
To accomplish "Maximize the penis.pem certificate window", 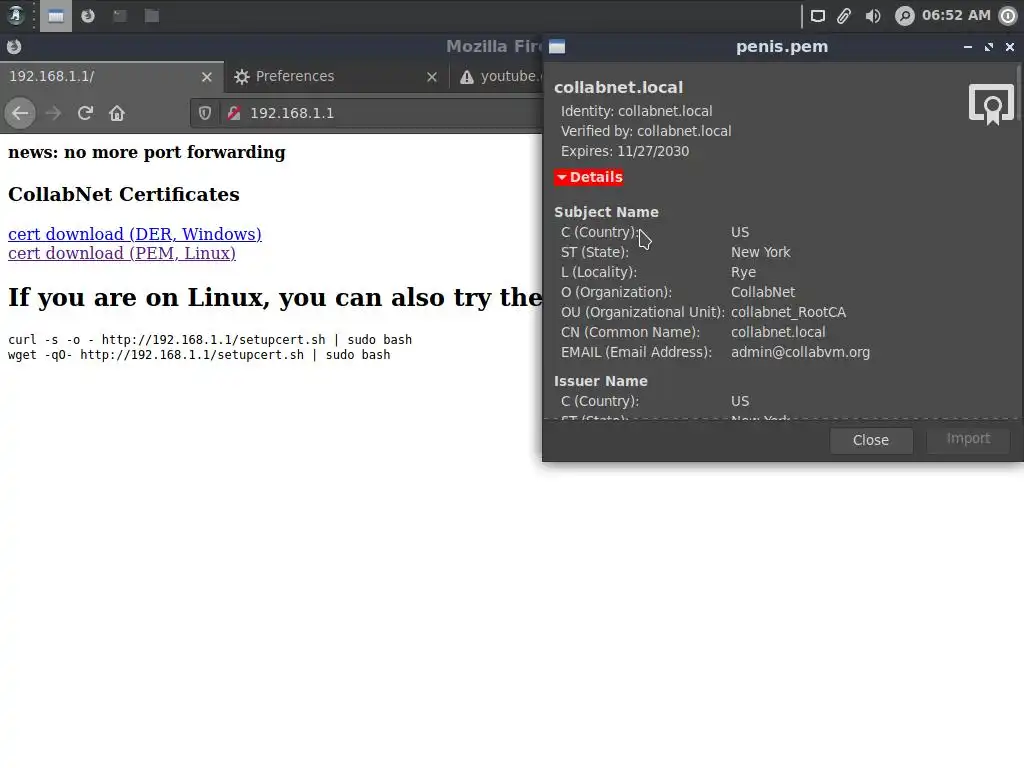I will pos(989,47).
